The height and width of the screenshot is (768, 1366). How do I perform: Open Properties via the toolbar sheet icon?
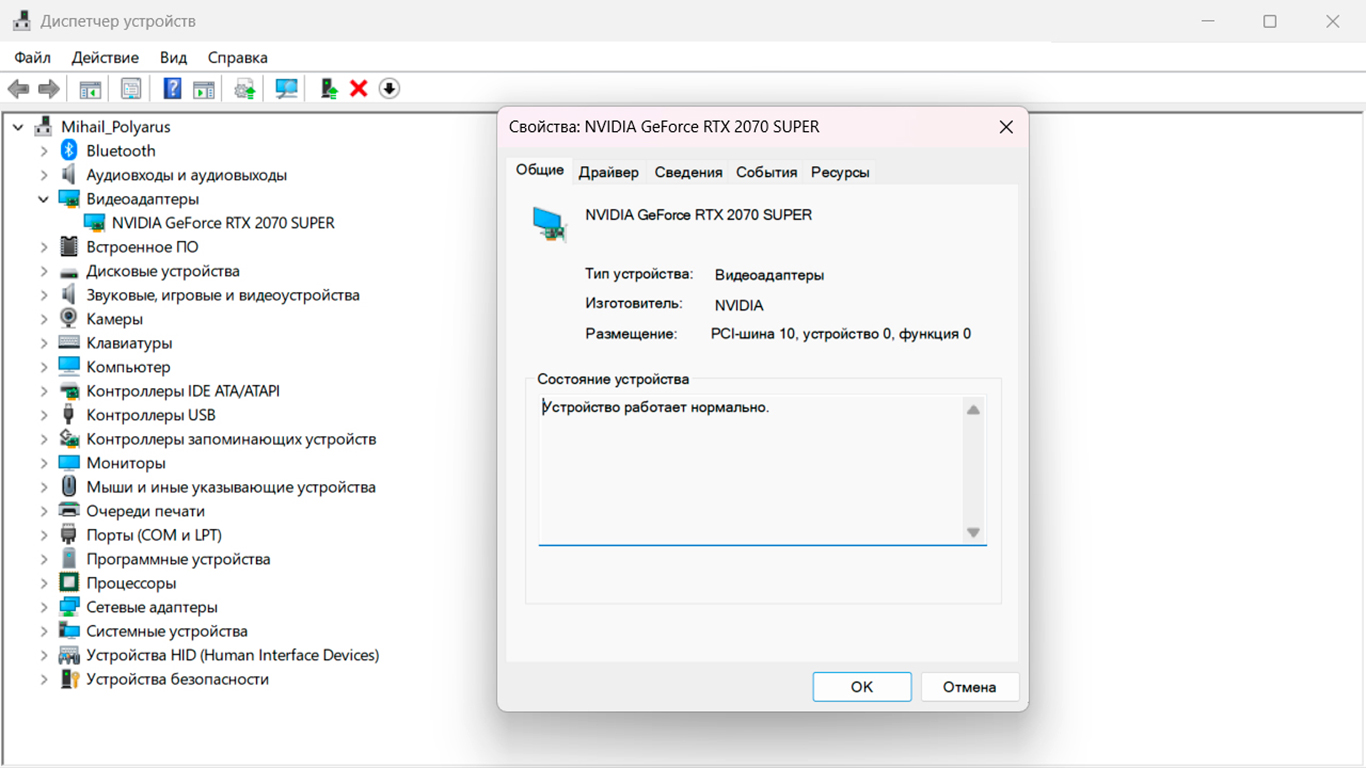pos(131,89)
